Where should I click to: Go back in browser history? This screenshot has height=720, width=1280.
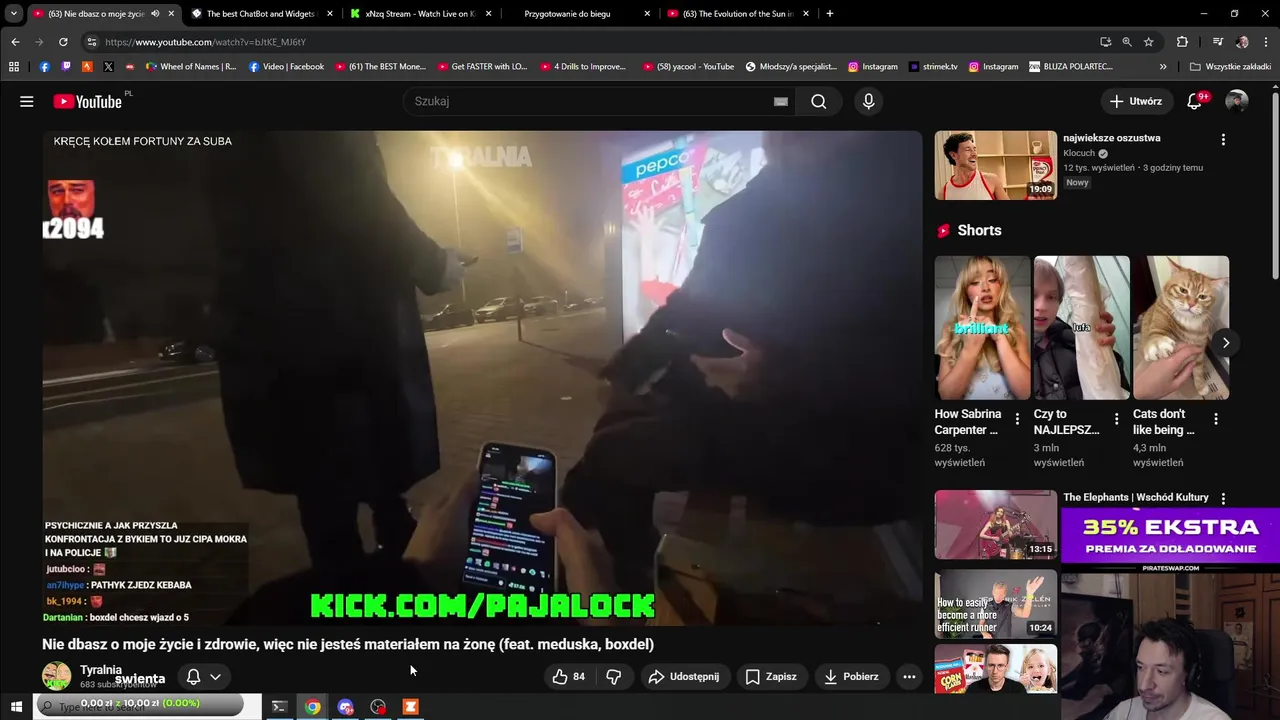click(x=15, y=42)
